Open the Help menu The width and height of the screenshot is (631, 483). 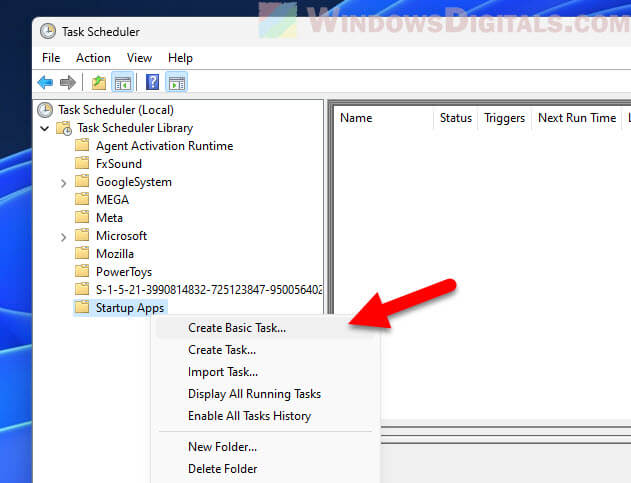click(180, 58)
